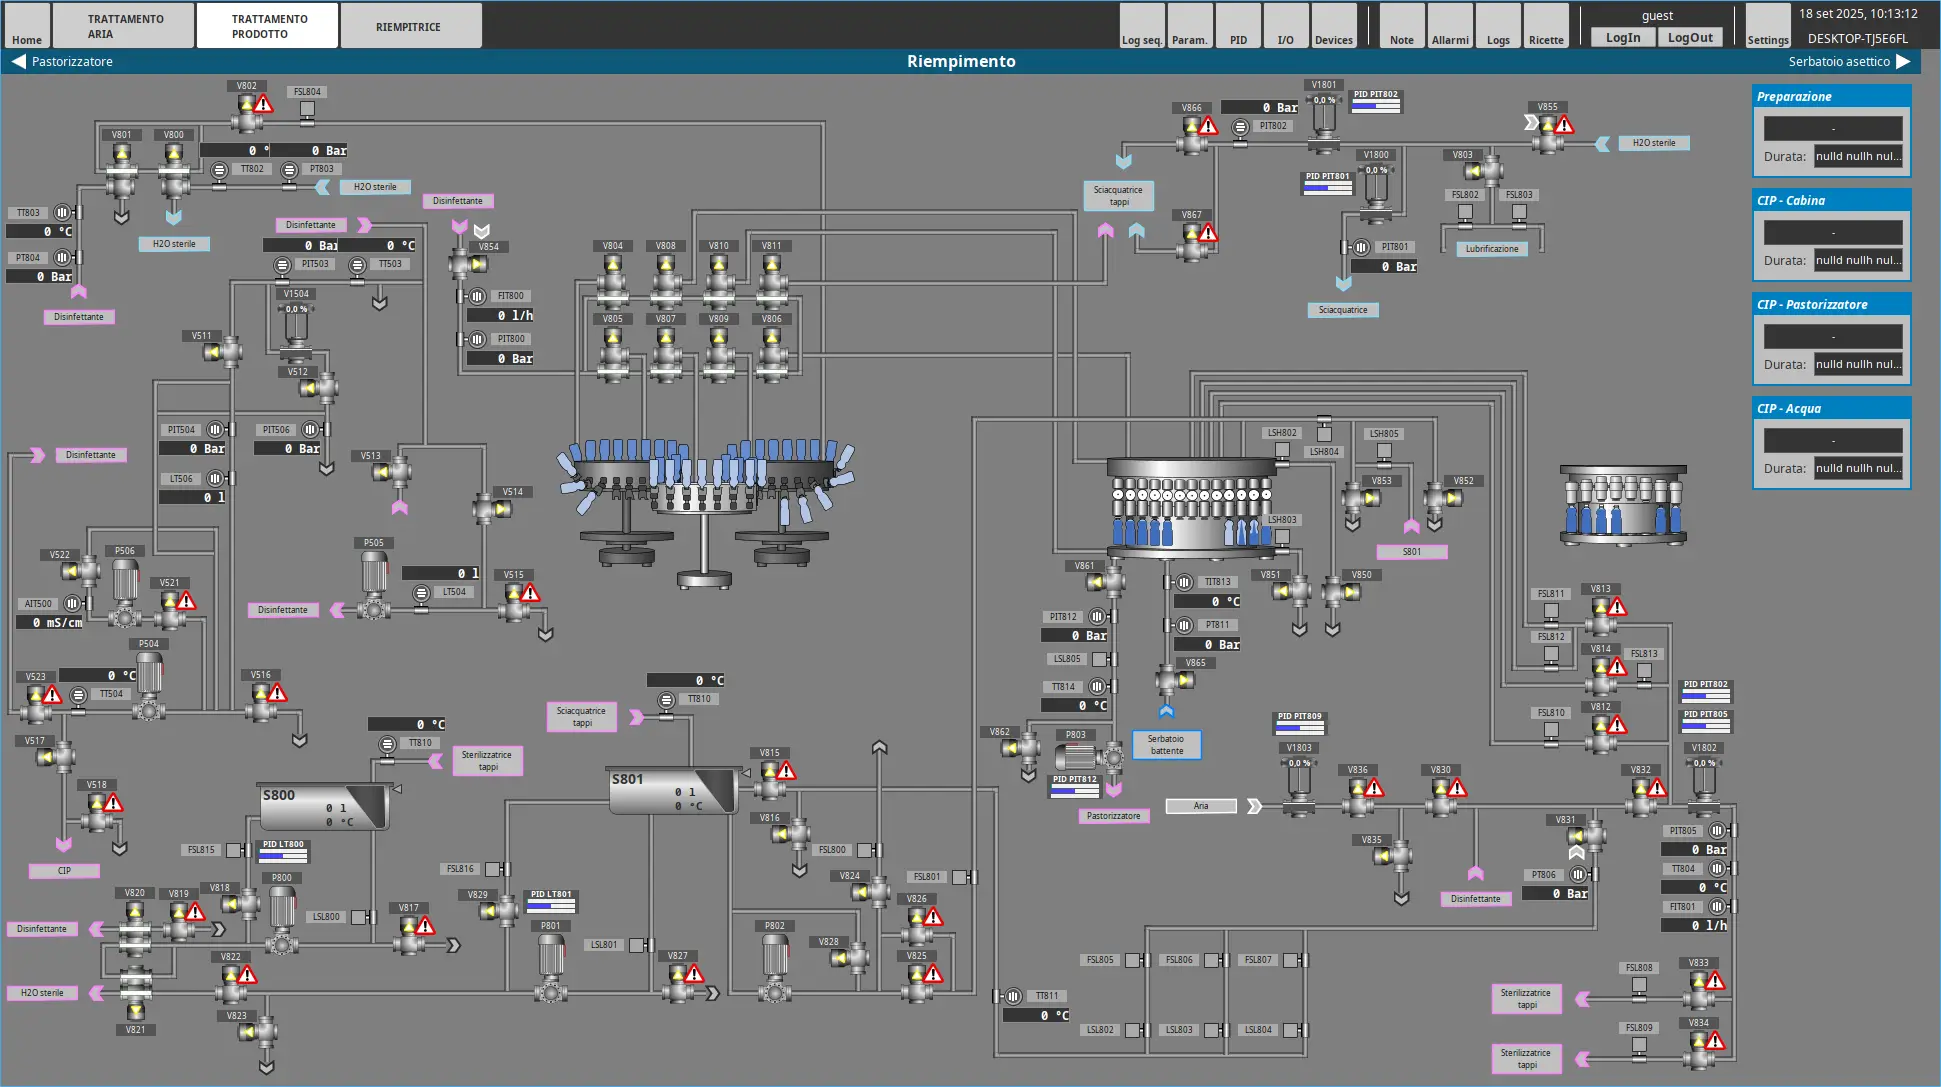
Task: Click pump P803 icon
Action: coord(1090,757)
